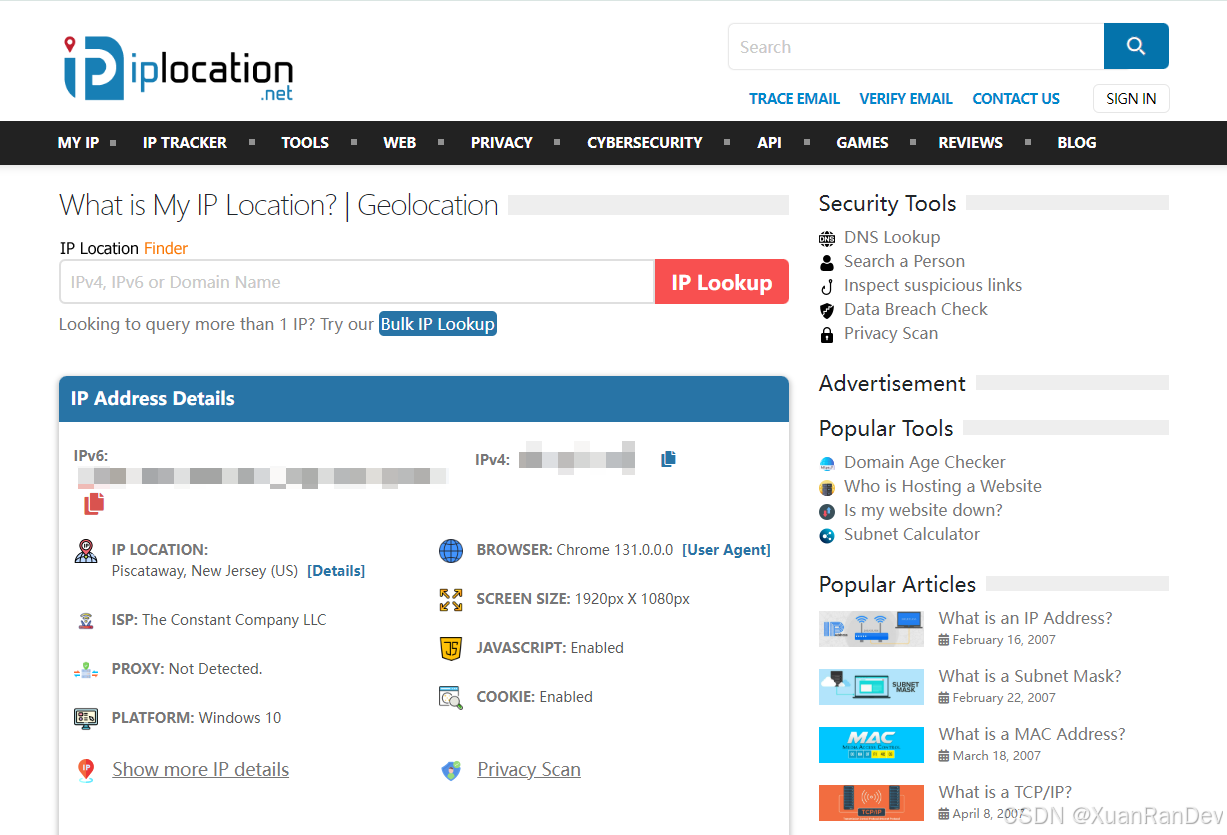1227x835 pixels.
Task: Open the IP TRACKER menu item
Action: [x=185, y=143]
